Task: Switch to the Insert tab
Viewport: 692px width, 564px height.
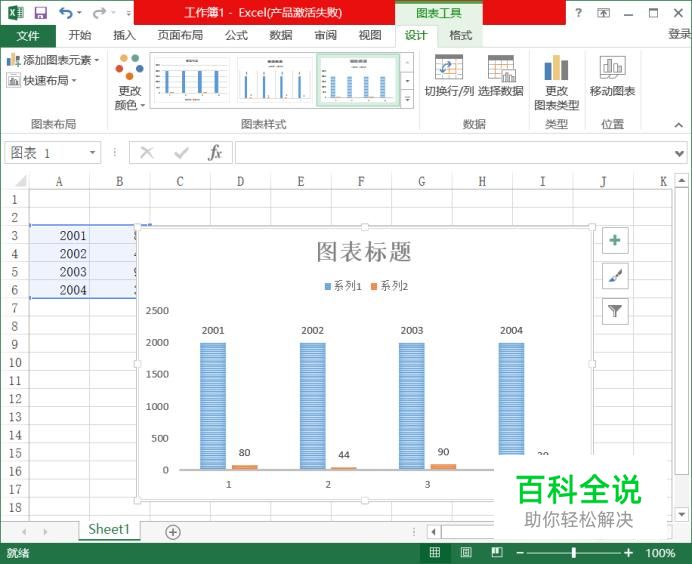Action: coord(124,35)
